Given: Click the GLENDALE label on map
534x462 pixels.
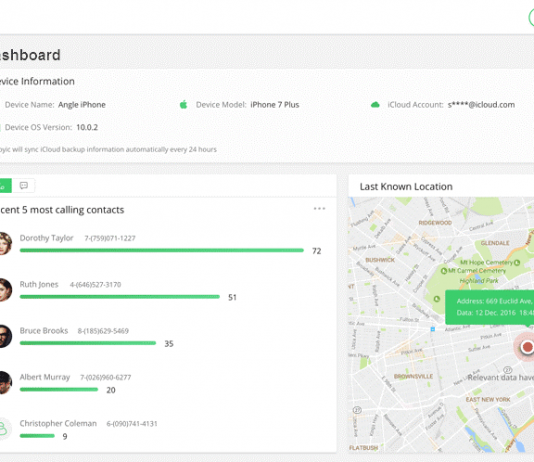Looking at the screenshot, I should click(495, 243).
